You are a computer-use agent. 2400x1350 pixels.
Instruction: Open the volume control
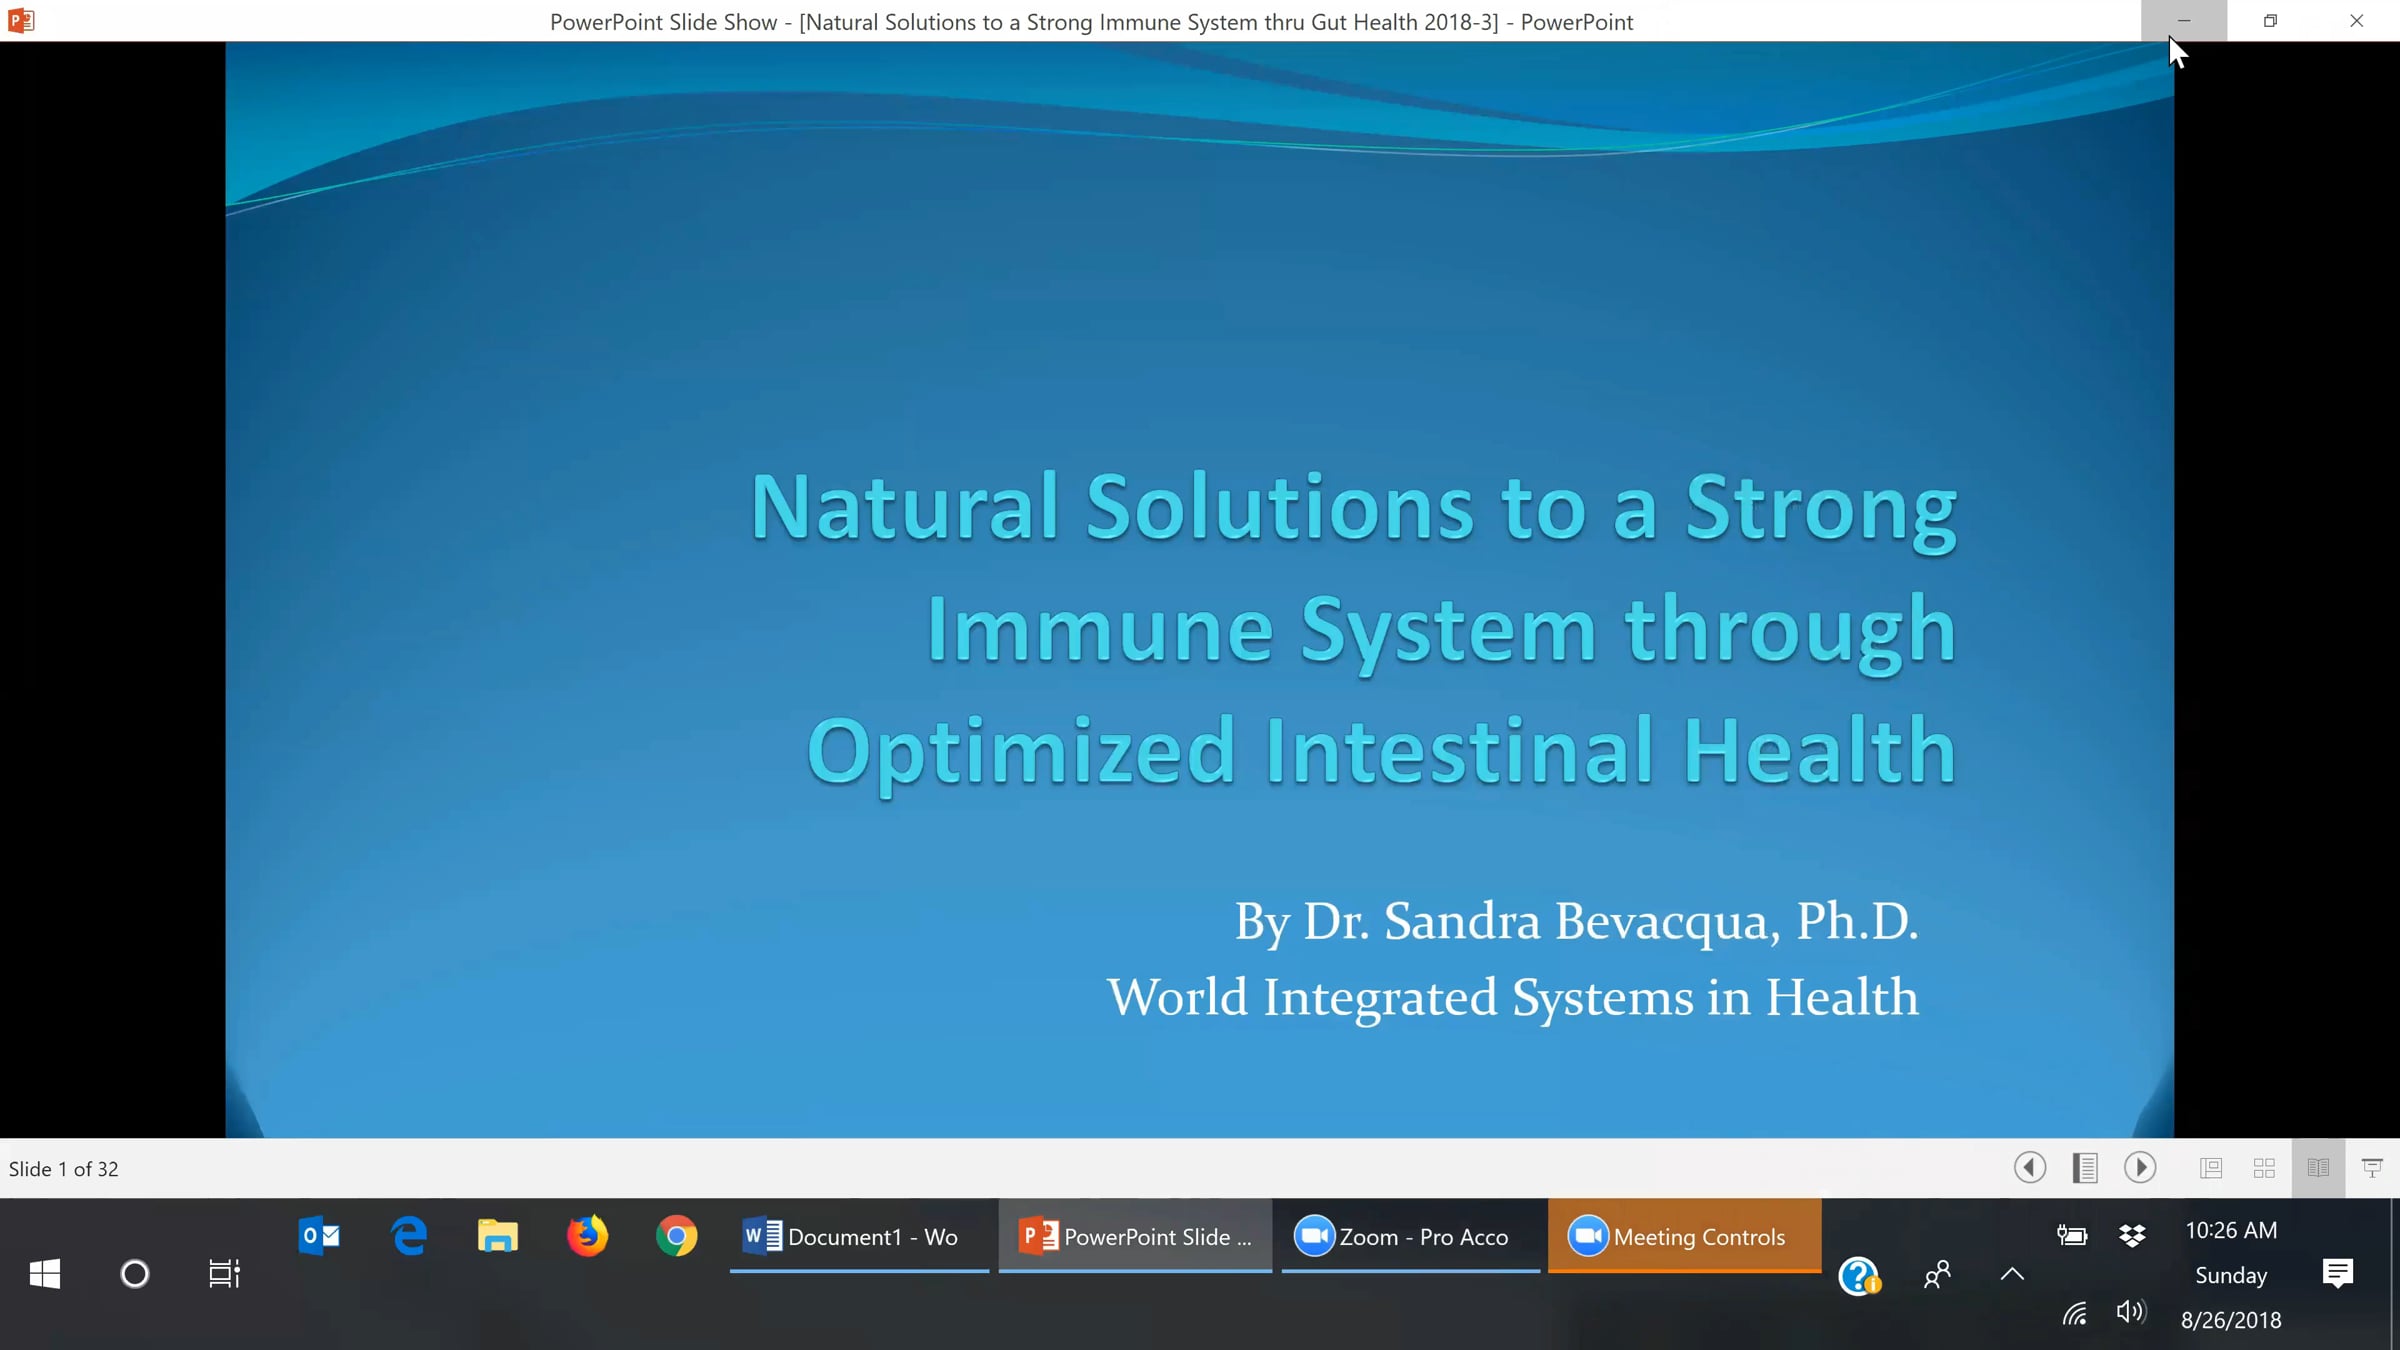coord(2131,1311)
